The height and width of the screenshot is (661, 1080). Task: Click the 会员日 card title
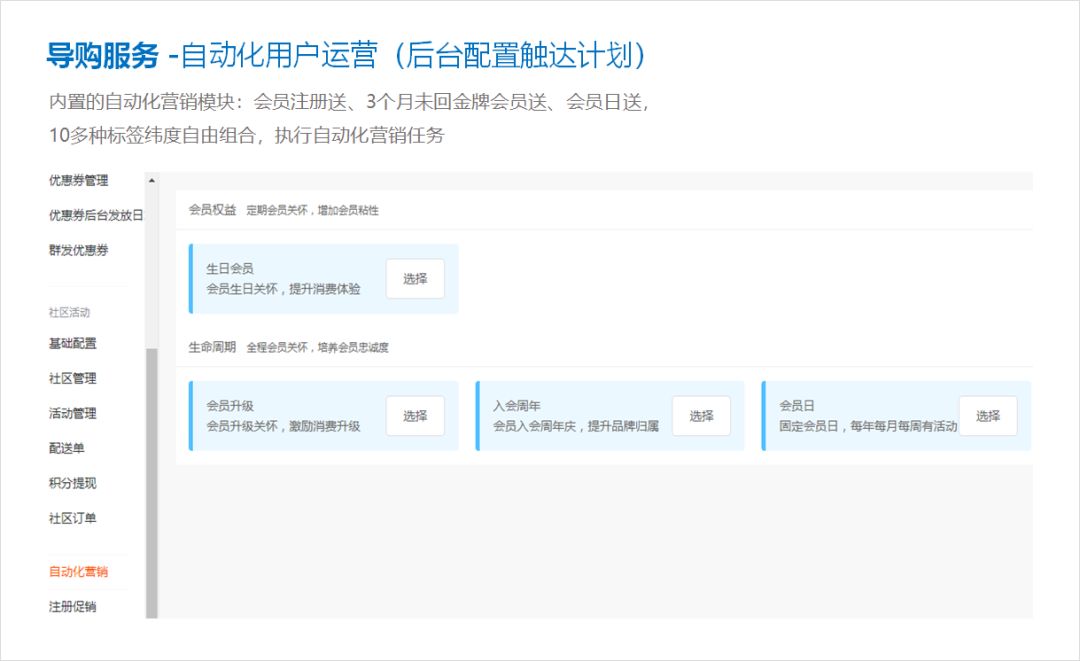point(797,406)
